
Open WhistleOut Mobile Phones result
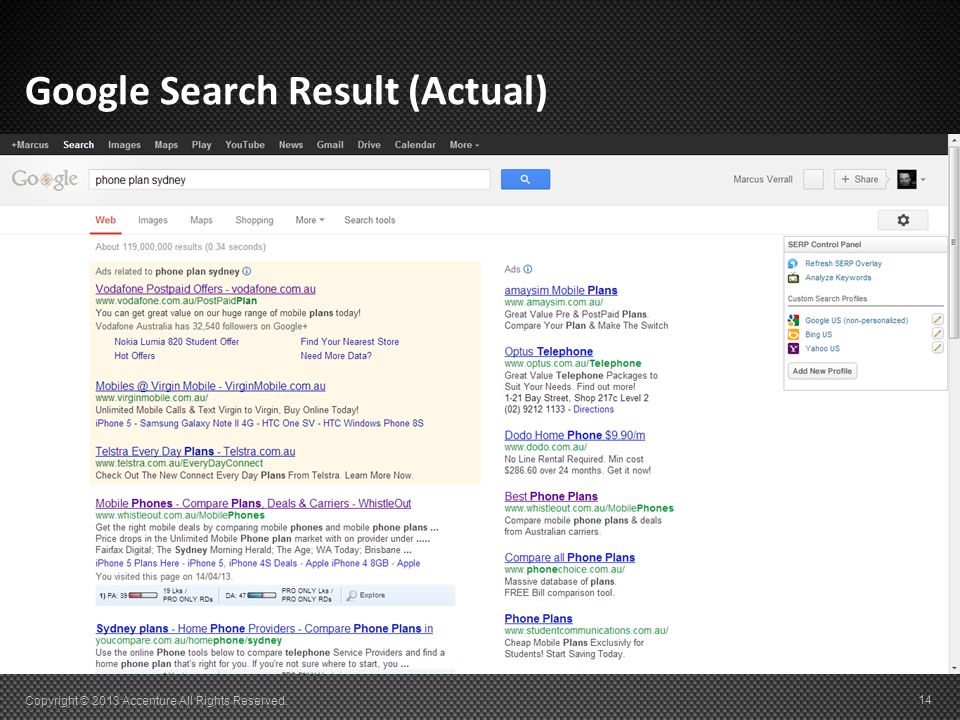[x=253, y=503]
